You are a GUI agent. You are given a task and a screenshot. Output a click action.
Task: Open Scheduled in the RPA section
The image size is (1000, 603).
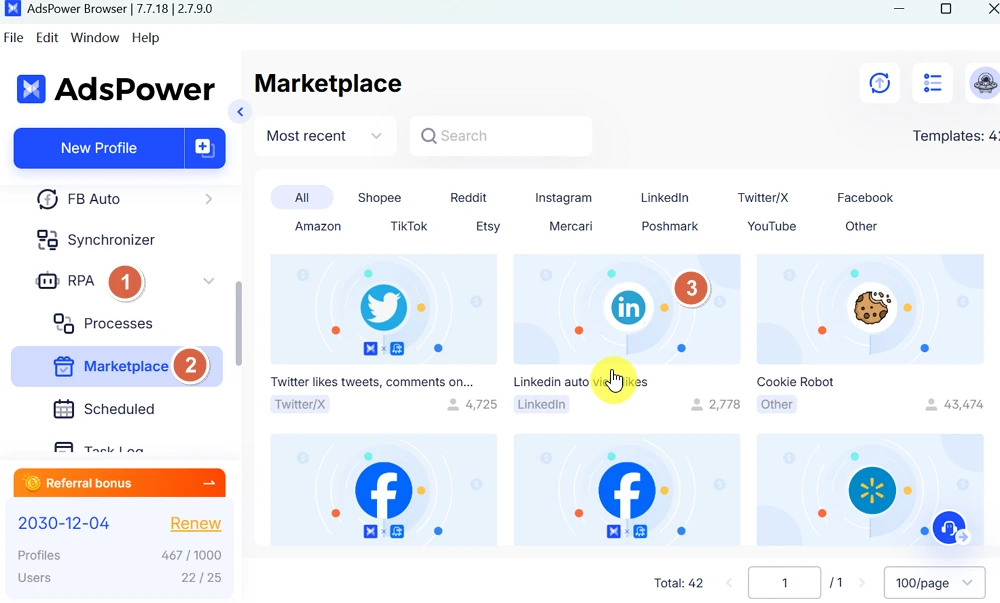[x=118, y=409]
